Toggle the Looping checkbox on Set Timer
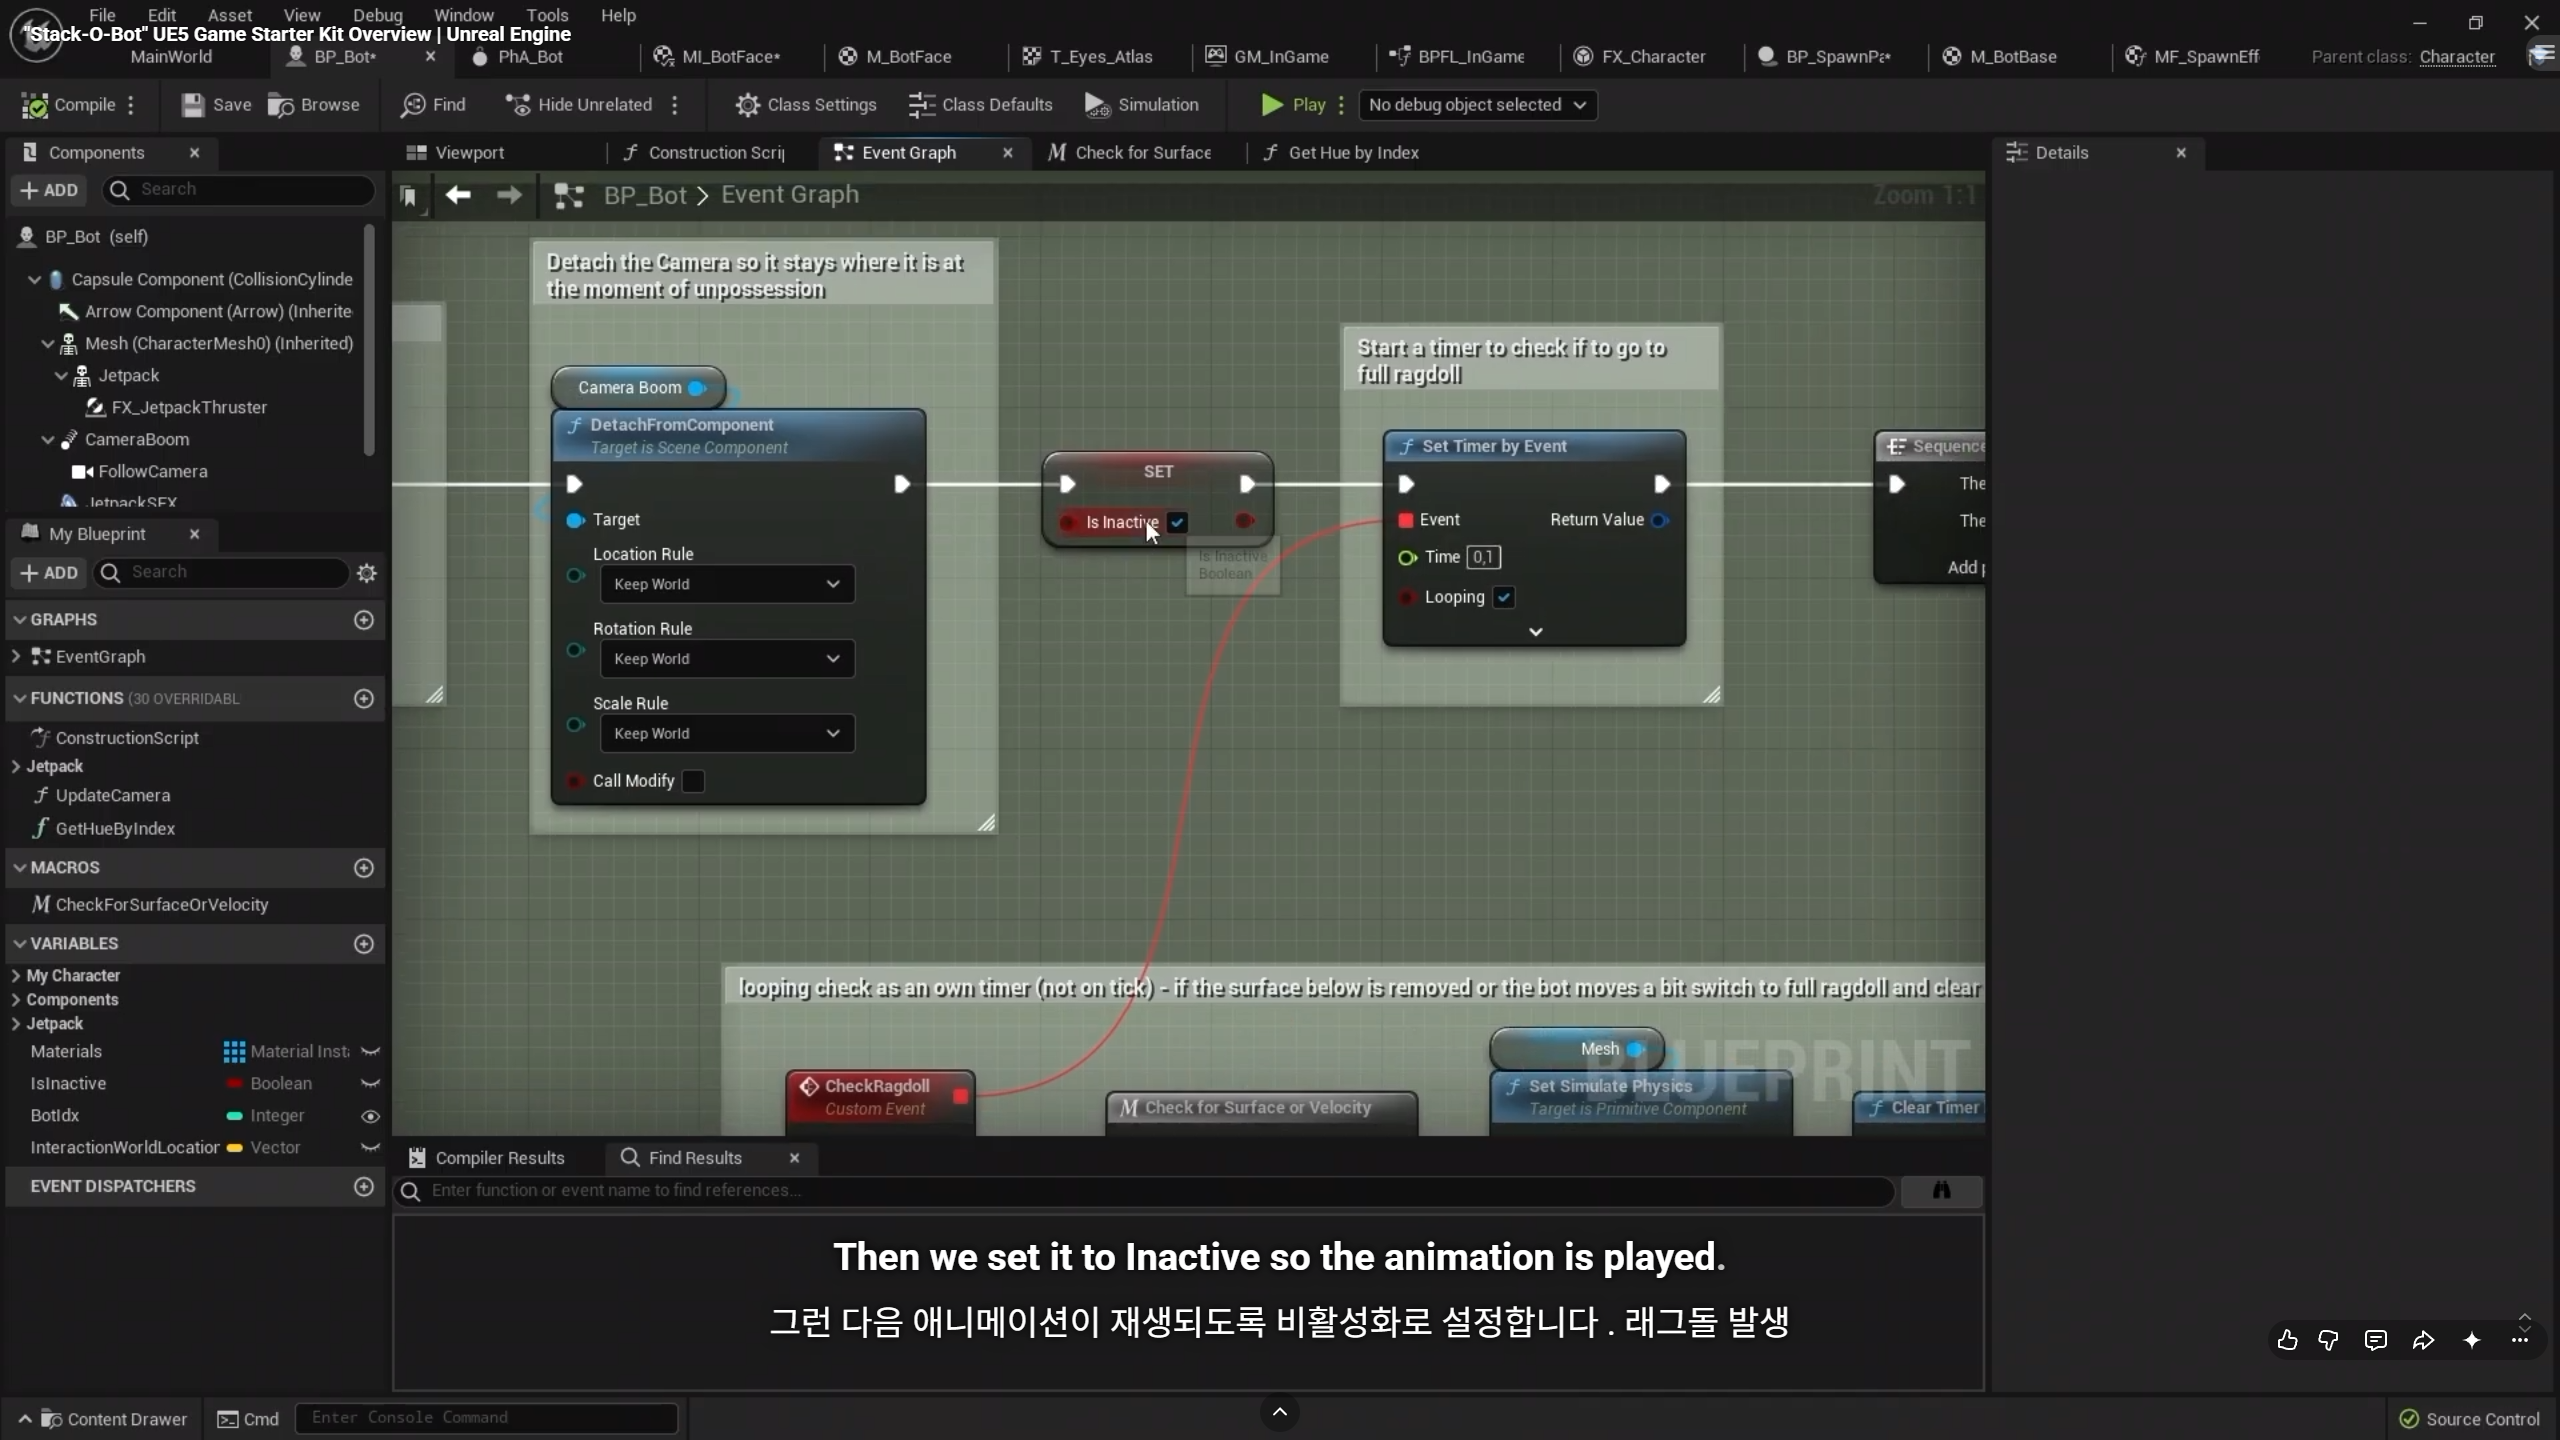Screen dimensions: 2560x1440 [1504, 597]
